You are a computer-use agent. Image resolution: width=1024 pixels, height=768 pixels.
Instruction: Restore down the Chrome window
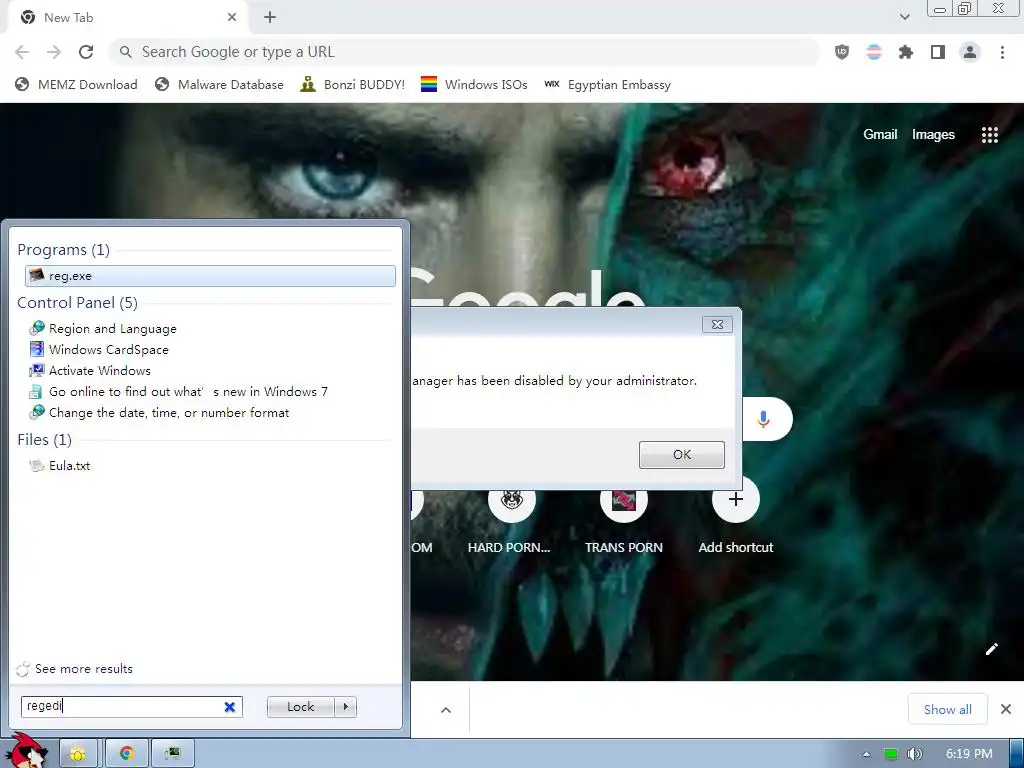coord(964,9)
